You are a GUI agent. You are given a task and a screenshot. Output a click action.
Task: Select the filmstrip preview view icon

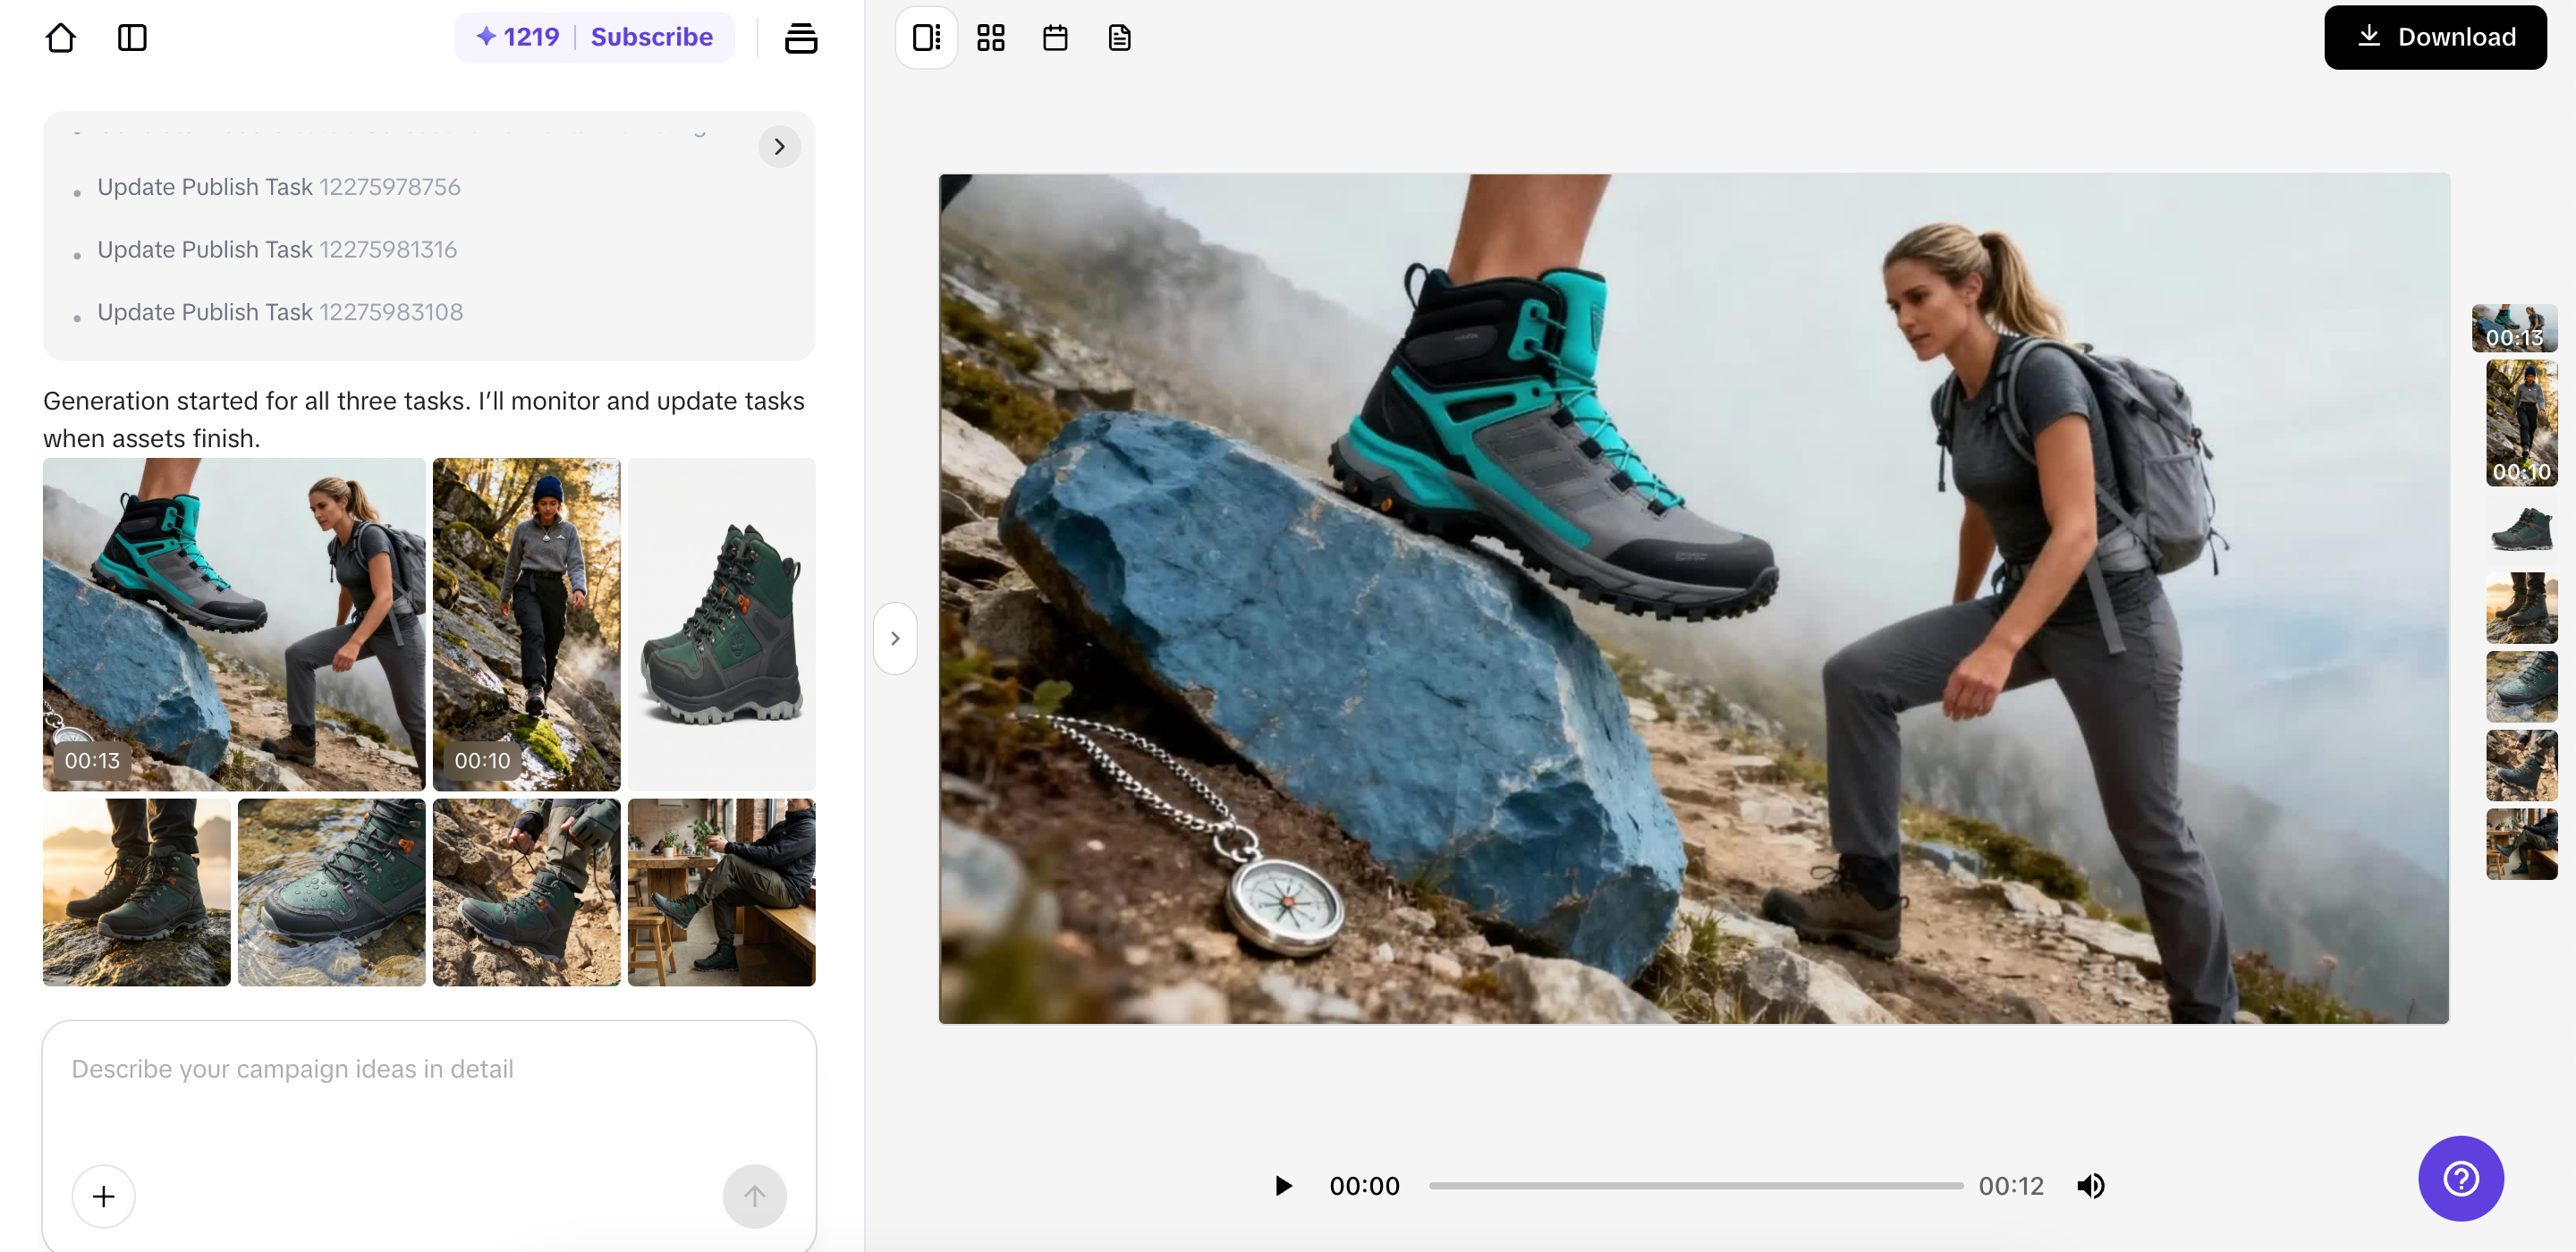pyautogui.click(x=925, y=37)
